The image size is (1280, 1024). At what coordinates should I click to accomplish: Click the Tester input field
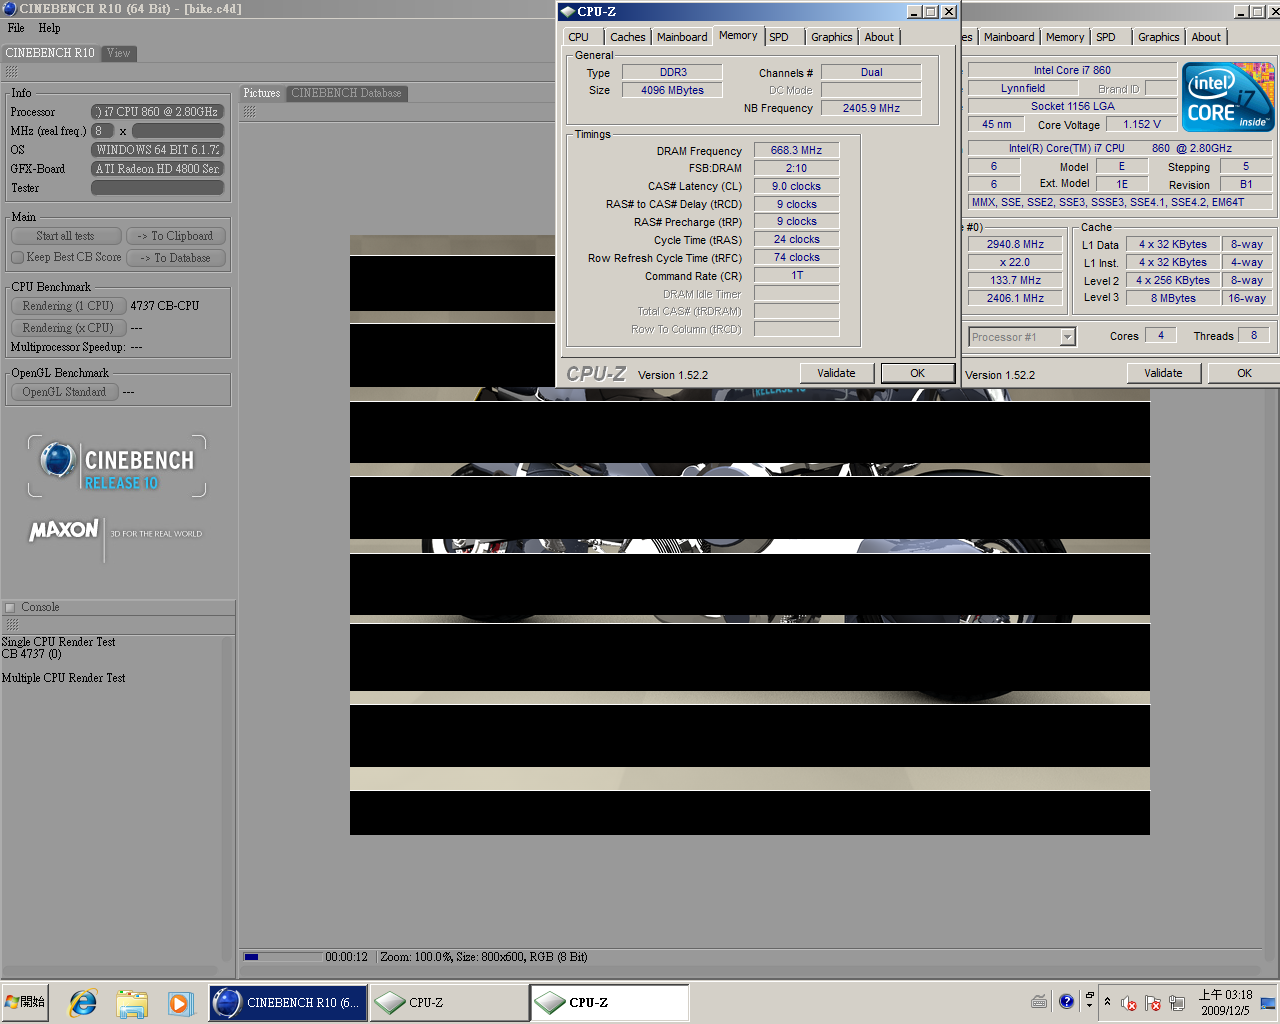tap(157, 188)
